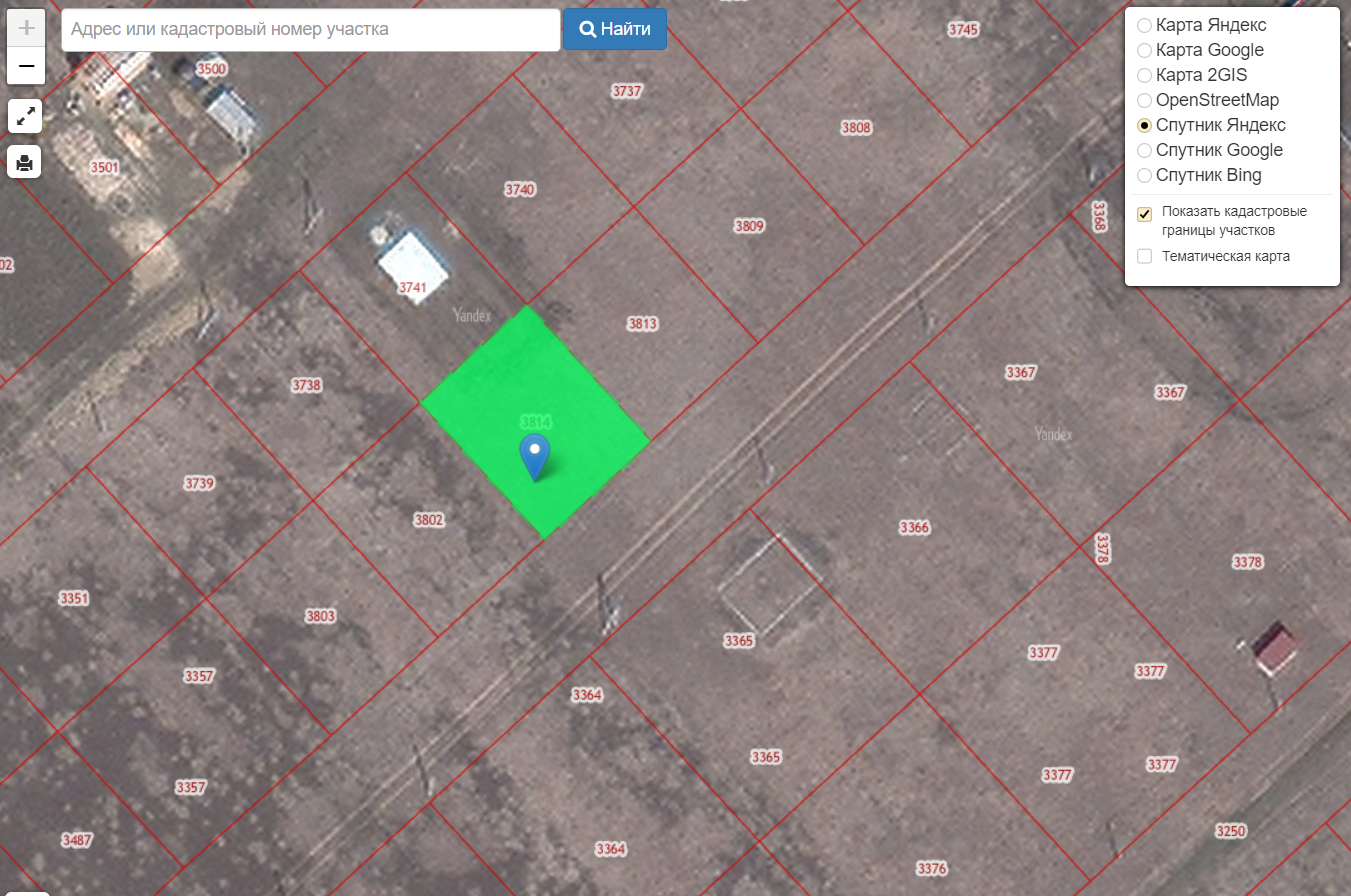The width and height of the screenshot is (1351, 896).
Task: Toggle fullscreen map view
Action: [24, 116]
